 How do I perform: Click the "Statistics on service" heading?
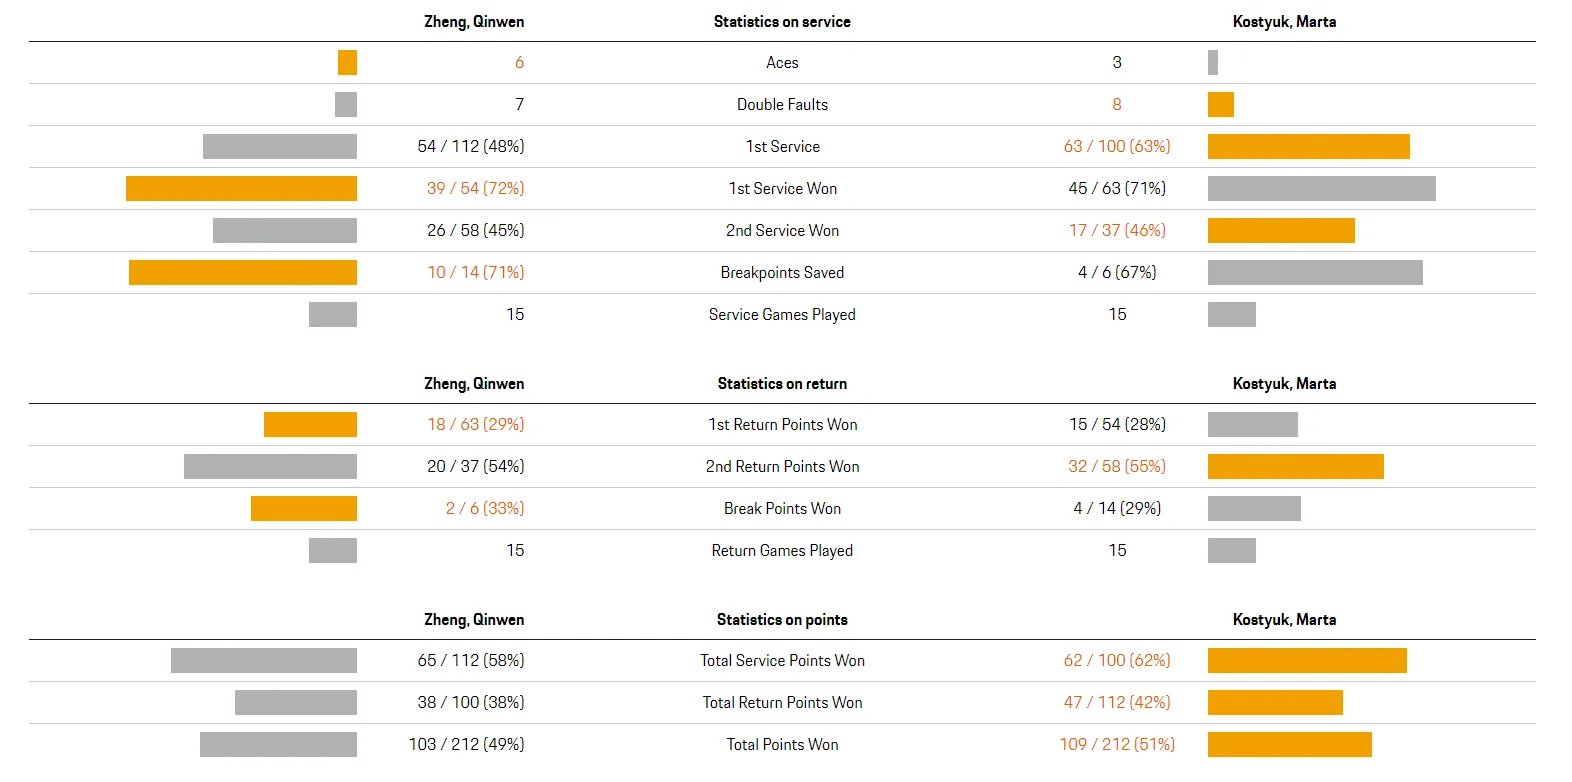[782, 21]
